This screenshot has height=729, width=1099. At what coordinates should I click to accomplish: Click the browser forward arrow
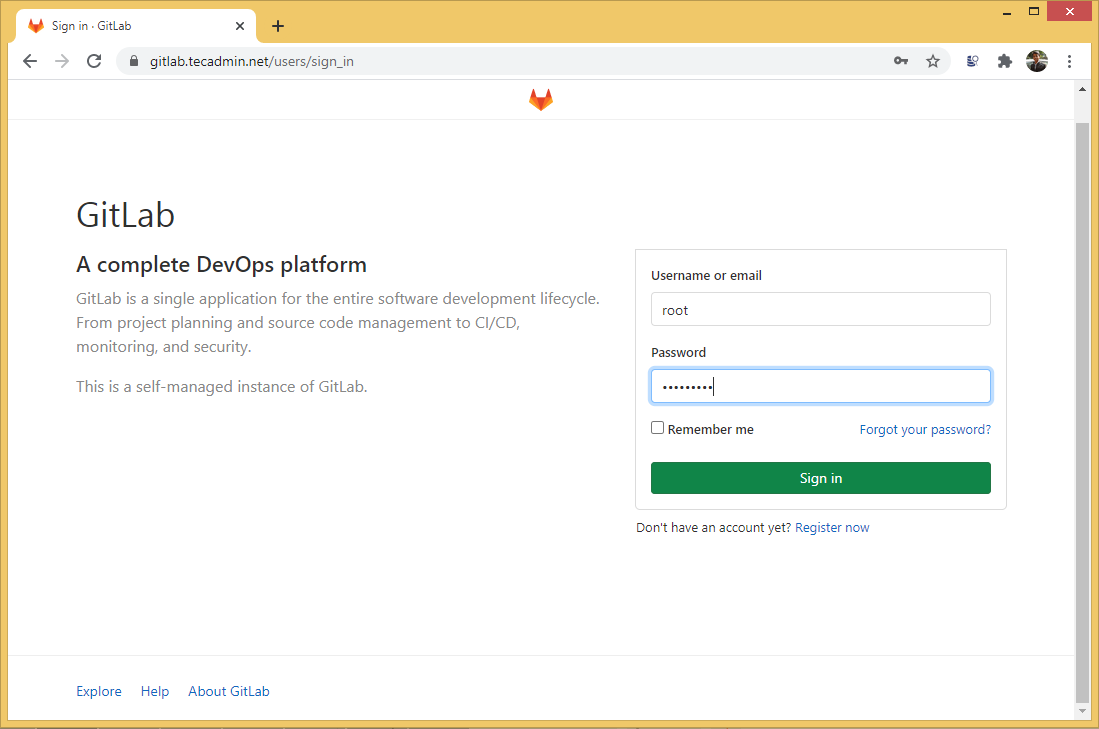pos(61,61)
